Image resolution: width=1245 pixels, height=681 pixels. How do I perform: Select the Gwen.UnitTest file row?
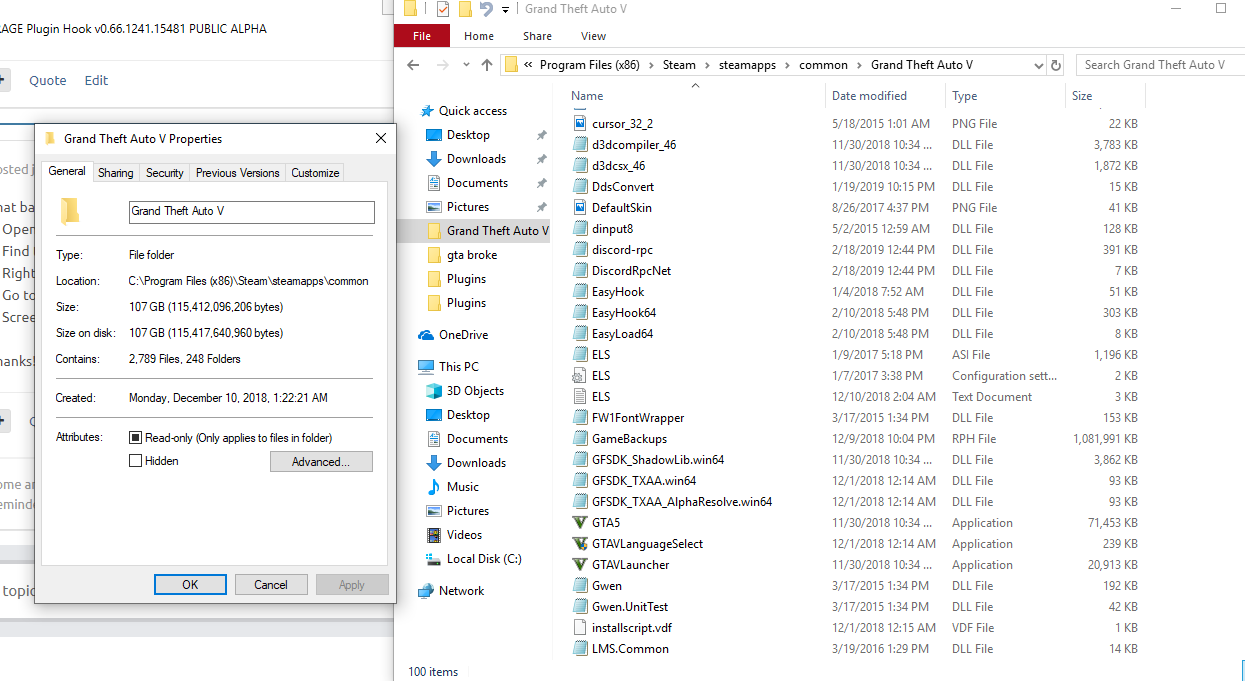855,606
